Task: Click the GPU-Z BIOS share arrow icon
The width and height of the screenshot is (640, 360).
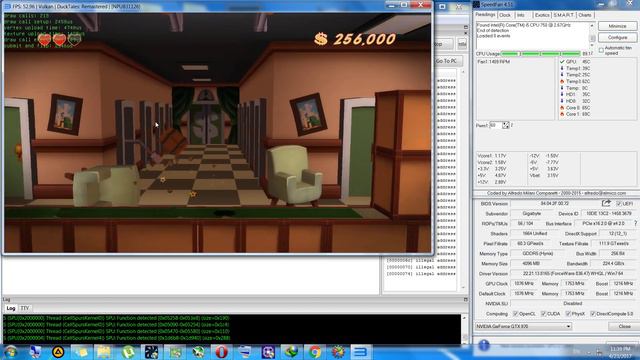Action: click(x=606, y=203)
